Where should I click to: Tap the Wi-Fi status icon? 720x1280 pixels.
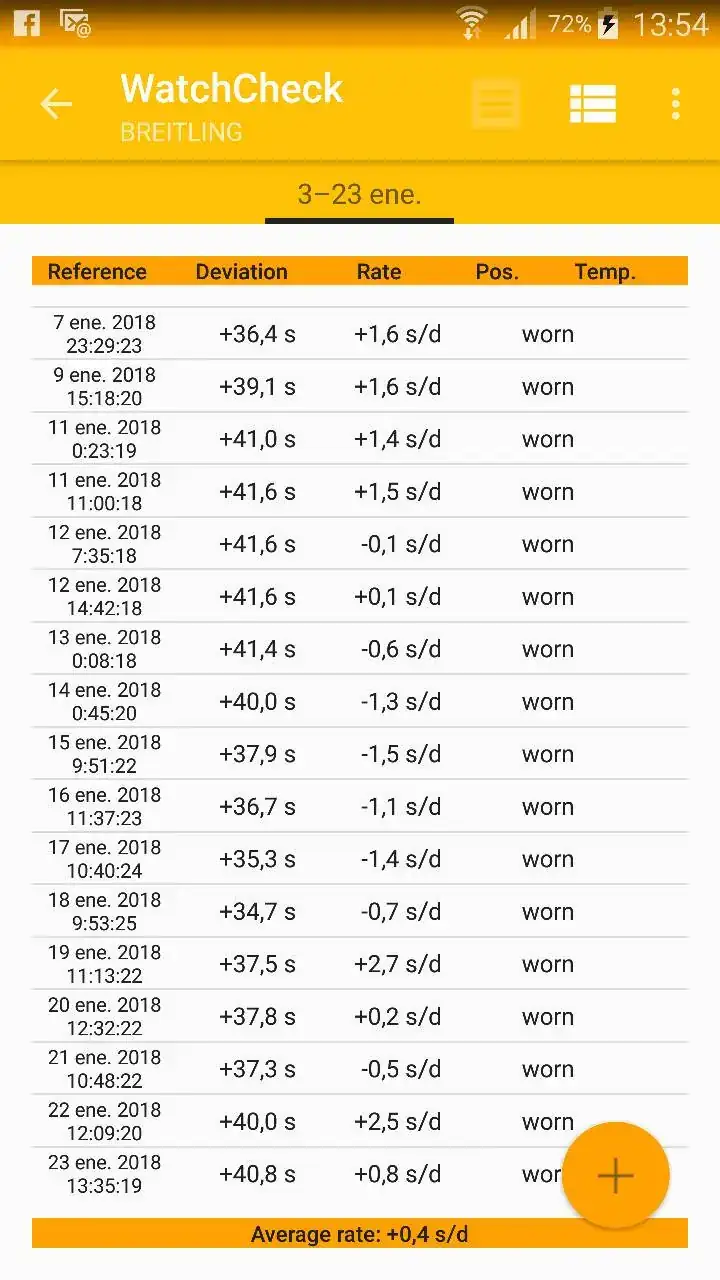point(471,23)
